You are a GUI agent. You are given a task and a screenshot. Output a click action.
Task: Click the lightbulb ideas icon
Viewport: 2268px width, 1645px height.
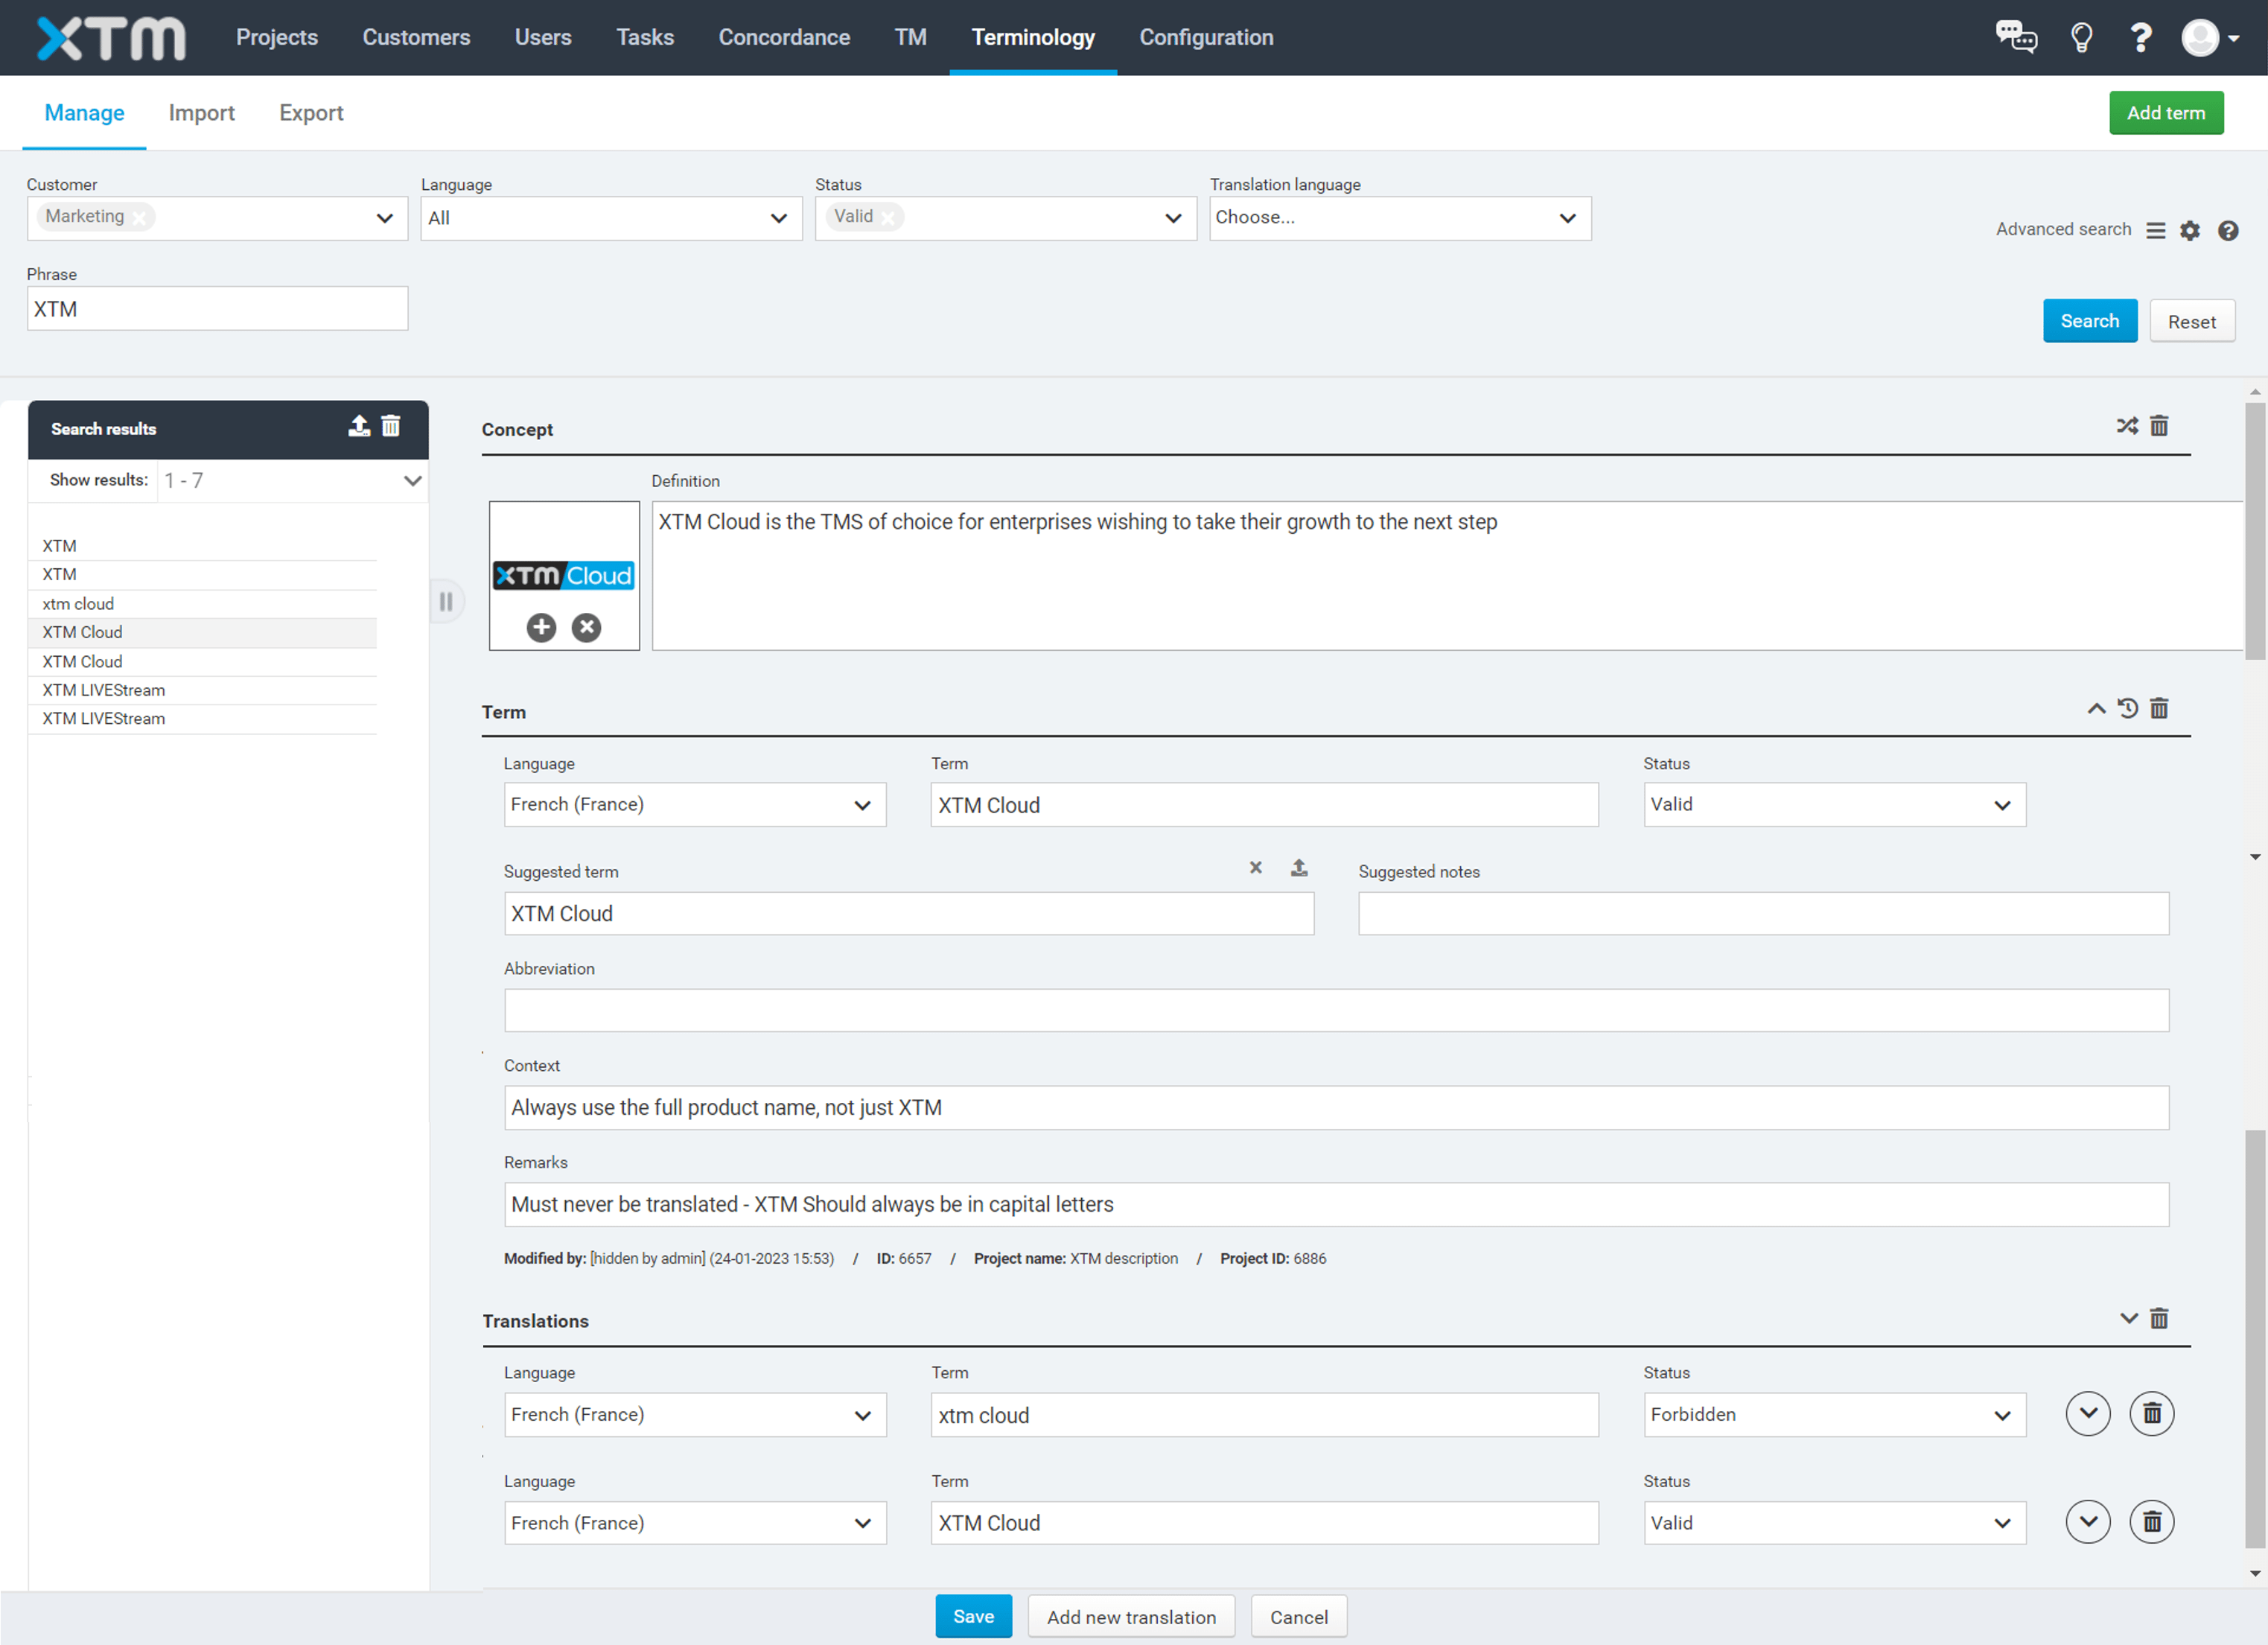2082,37
